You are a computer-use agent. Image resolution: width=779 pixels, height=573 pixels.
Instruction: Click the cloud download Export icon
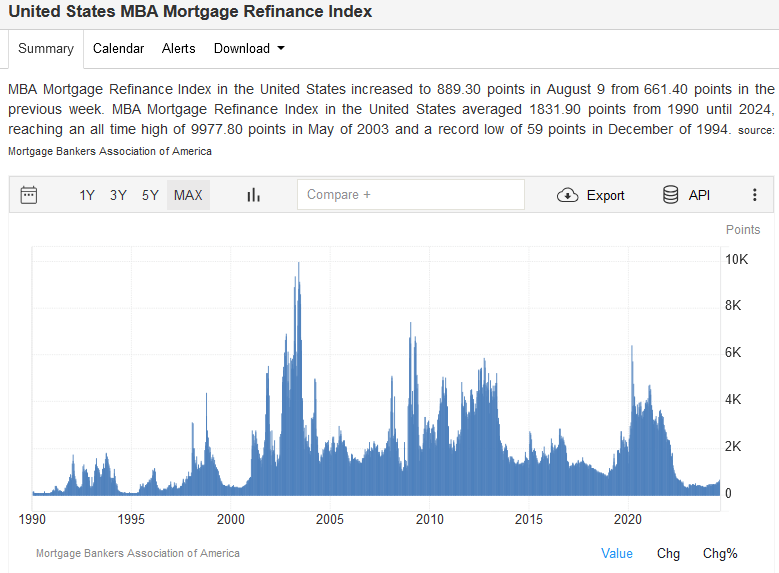coord(568,195)
